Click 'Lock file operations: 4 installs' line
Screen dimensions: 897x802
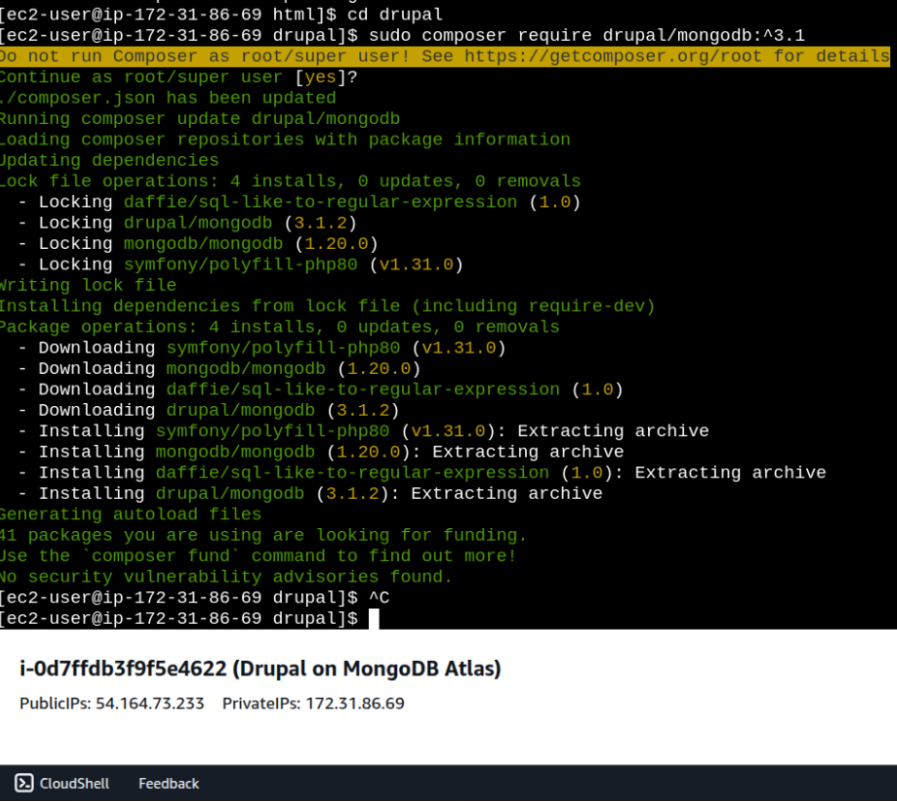point(290,181)
